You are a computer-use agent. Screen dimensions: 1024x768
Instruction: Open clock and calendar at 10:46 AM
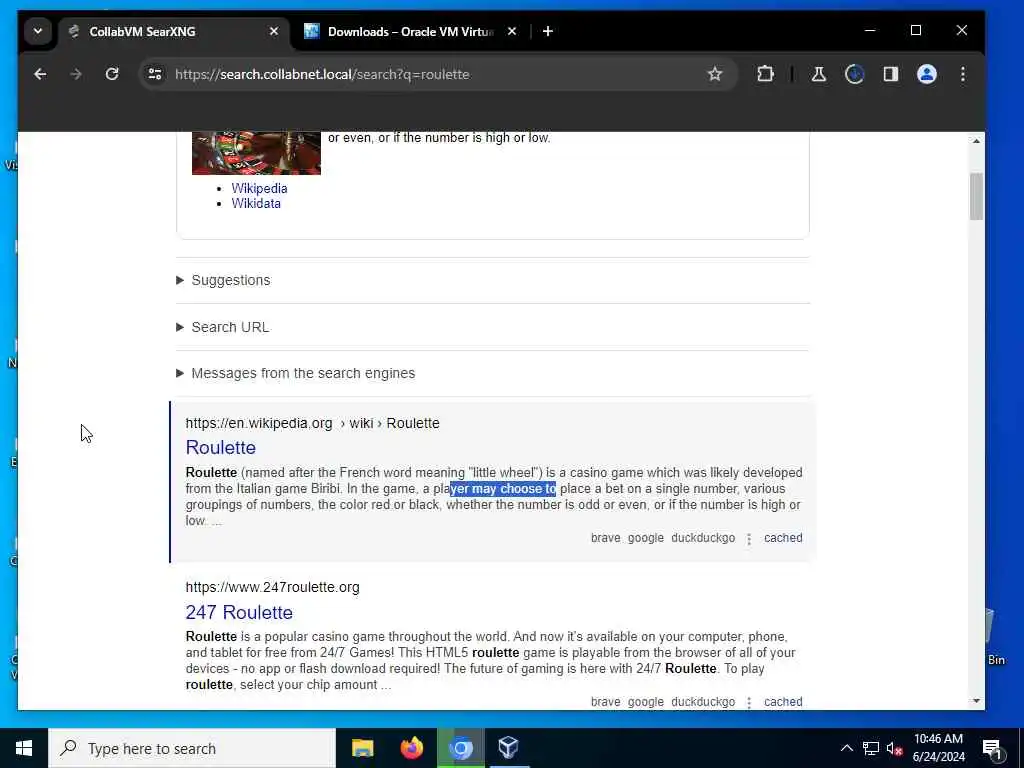coord(938,748)
